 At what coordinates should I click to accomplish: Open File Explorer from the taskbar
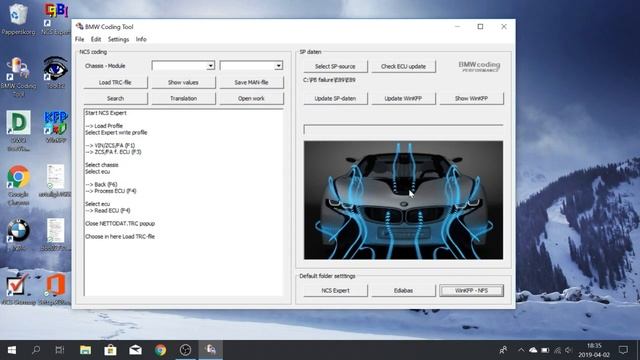point(85,350)
